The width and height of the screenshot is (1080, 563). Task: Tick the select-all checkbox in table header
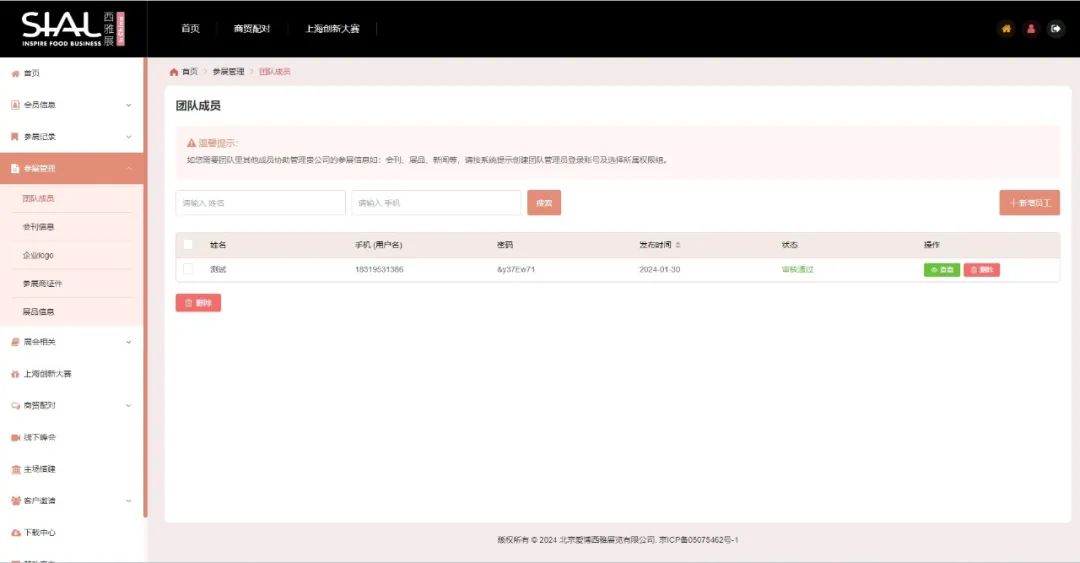188,244
